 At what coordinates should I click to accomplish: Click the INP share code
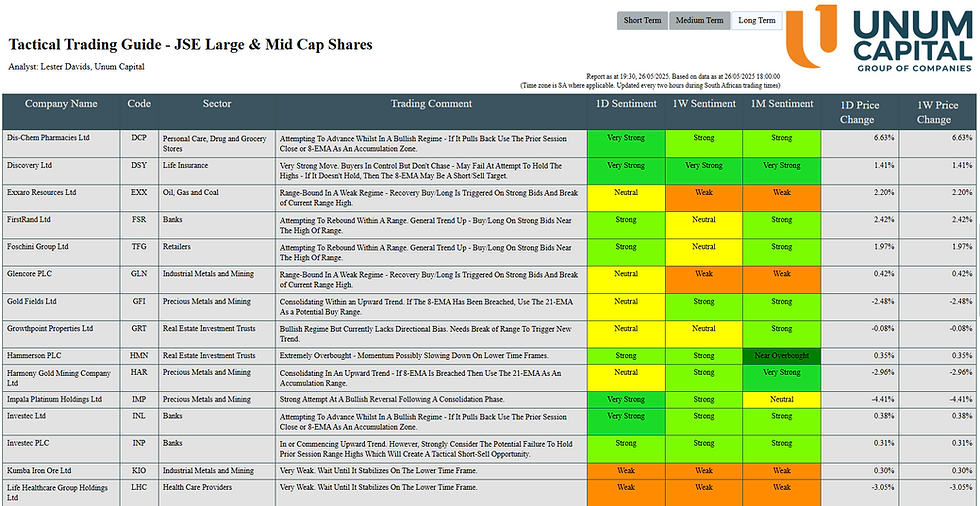pos(139,443)
